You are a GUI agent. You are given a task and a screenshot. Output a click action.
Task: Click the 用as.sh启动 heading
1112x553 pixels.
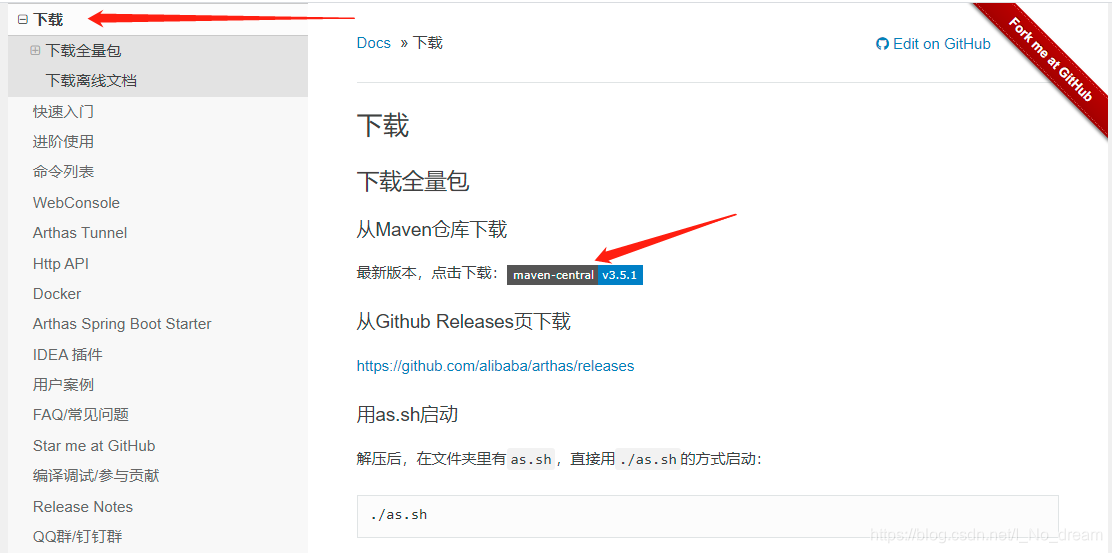tap(407, 414)
